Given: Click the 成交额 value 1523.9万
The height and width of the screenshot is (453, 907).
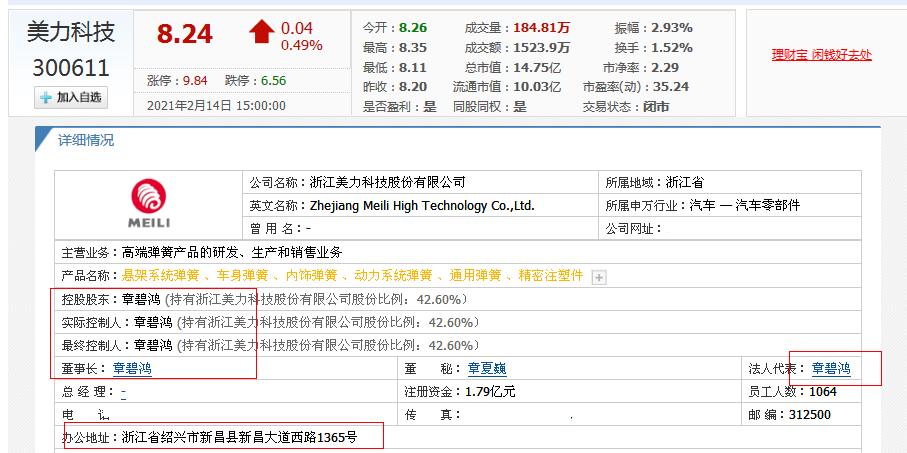Looking at the screenshot, I should click(x=541, y=47).
